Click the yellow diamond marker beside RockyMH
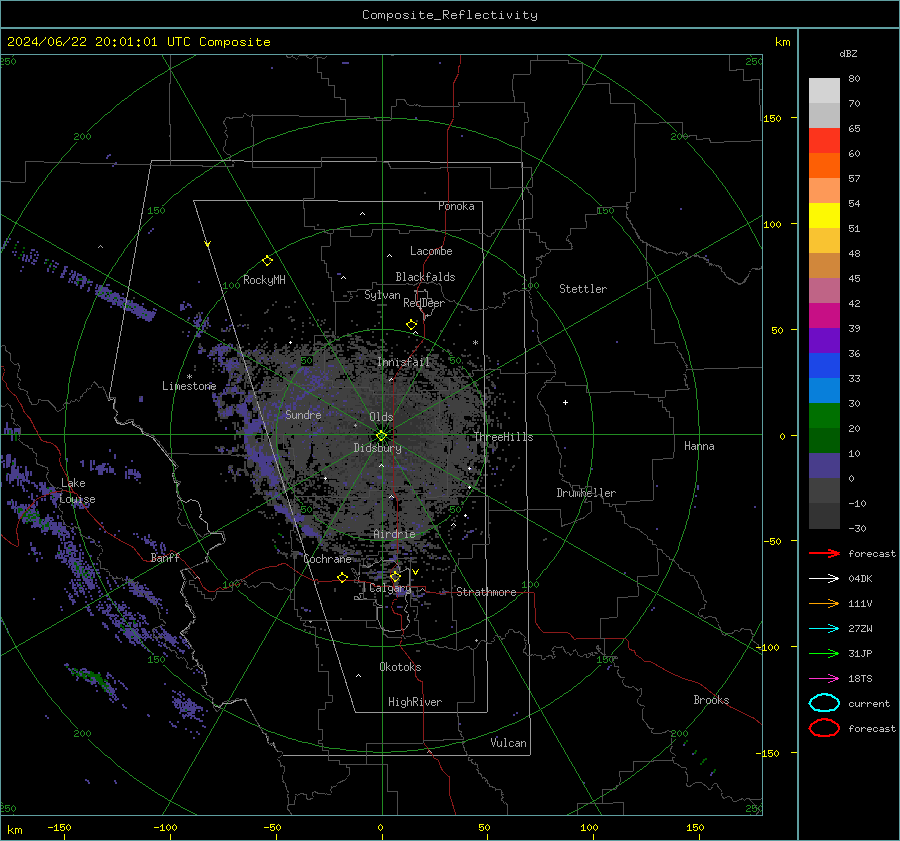This screenshot has width=900, height=841. pyautogui.click(x=267, y=261)
